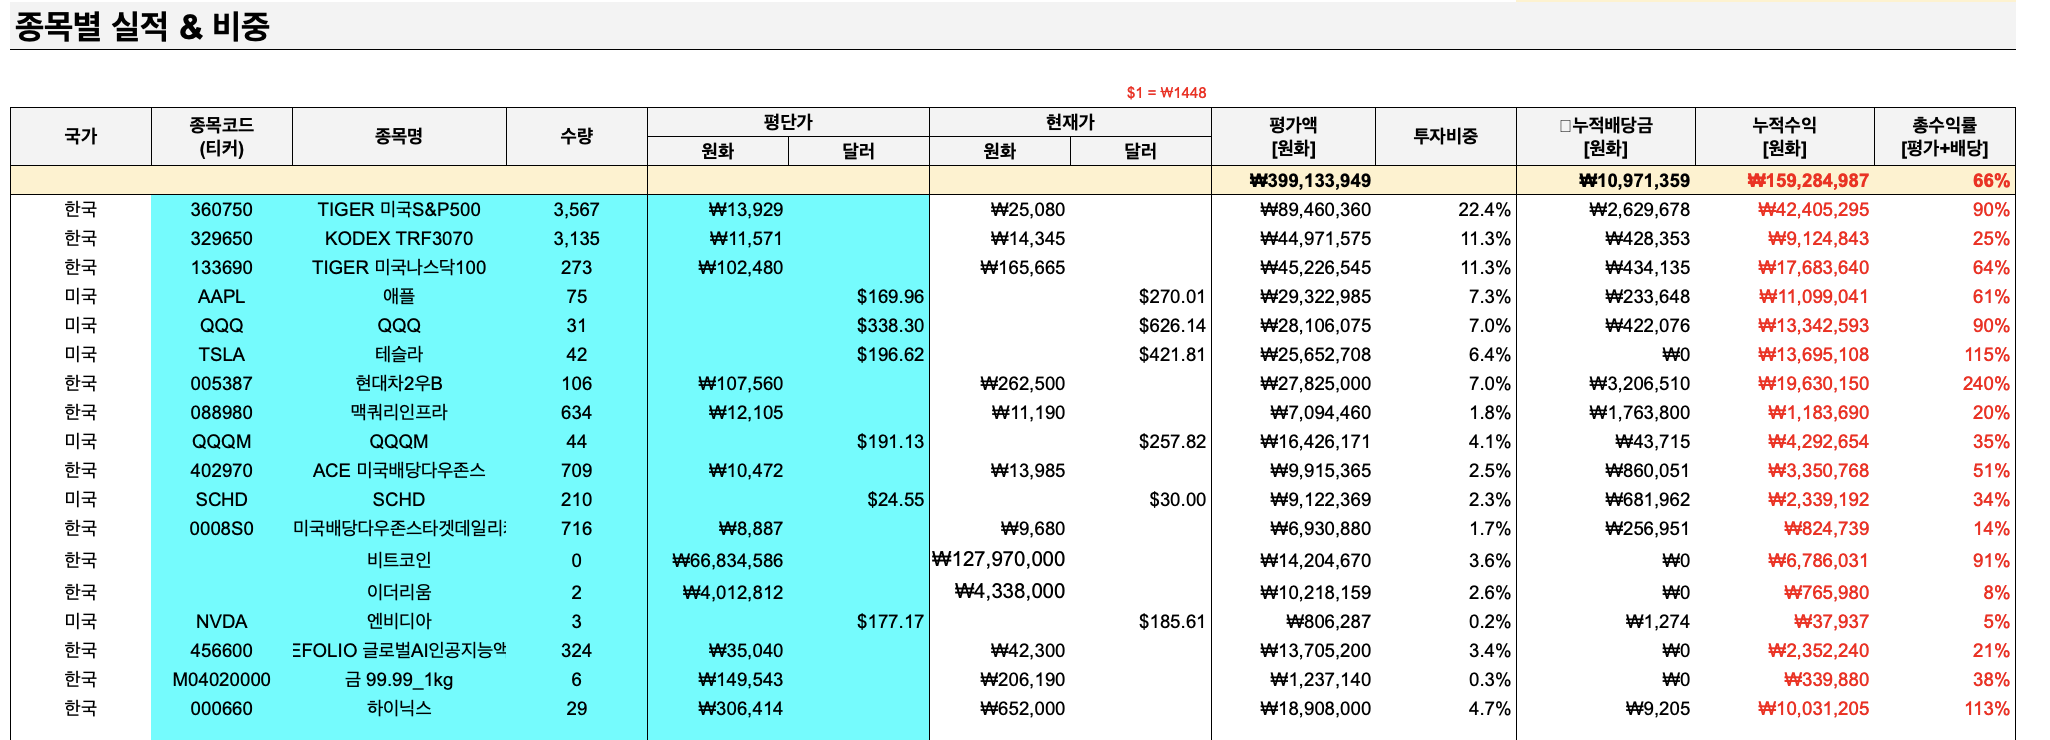The height and width of the screenshot is (740, 2050).
Task: Select the name cell 'ACE 미국배당다우존스'
Action: pos(399,471)
